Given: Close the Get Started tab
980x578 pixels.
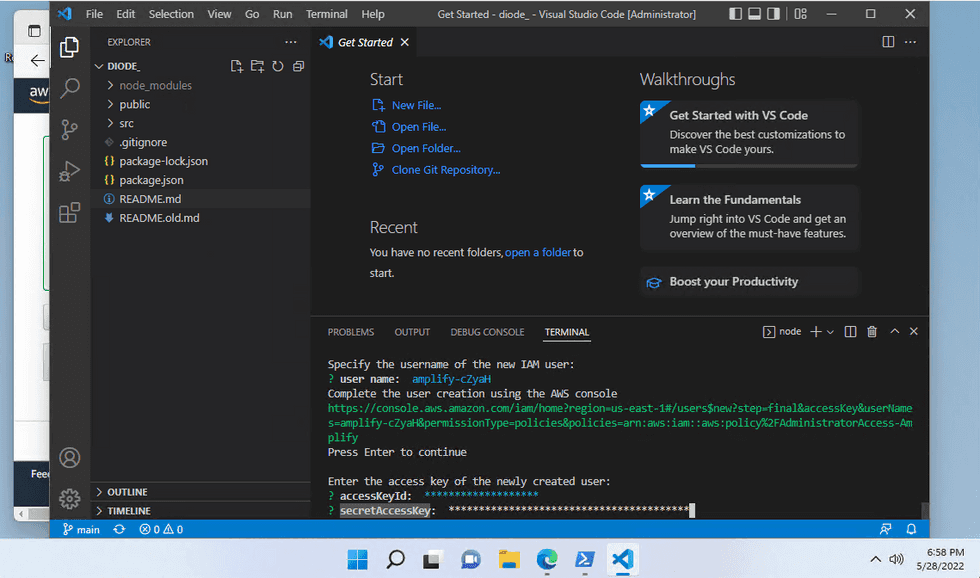Looking at the screenshot, I should (x=405, y=42).
